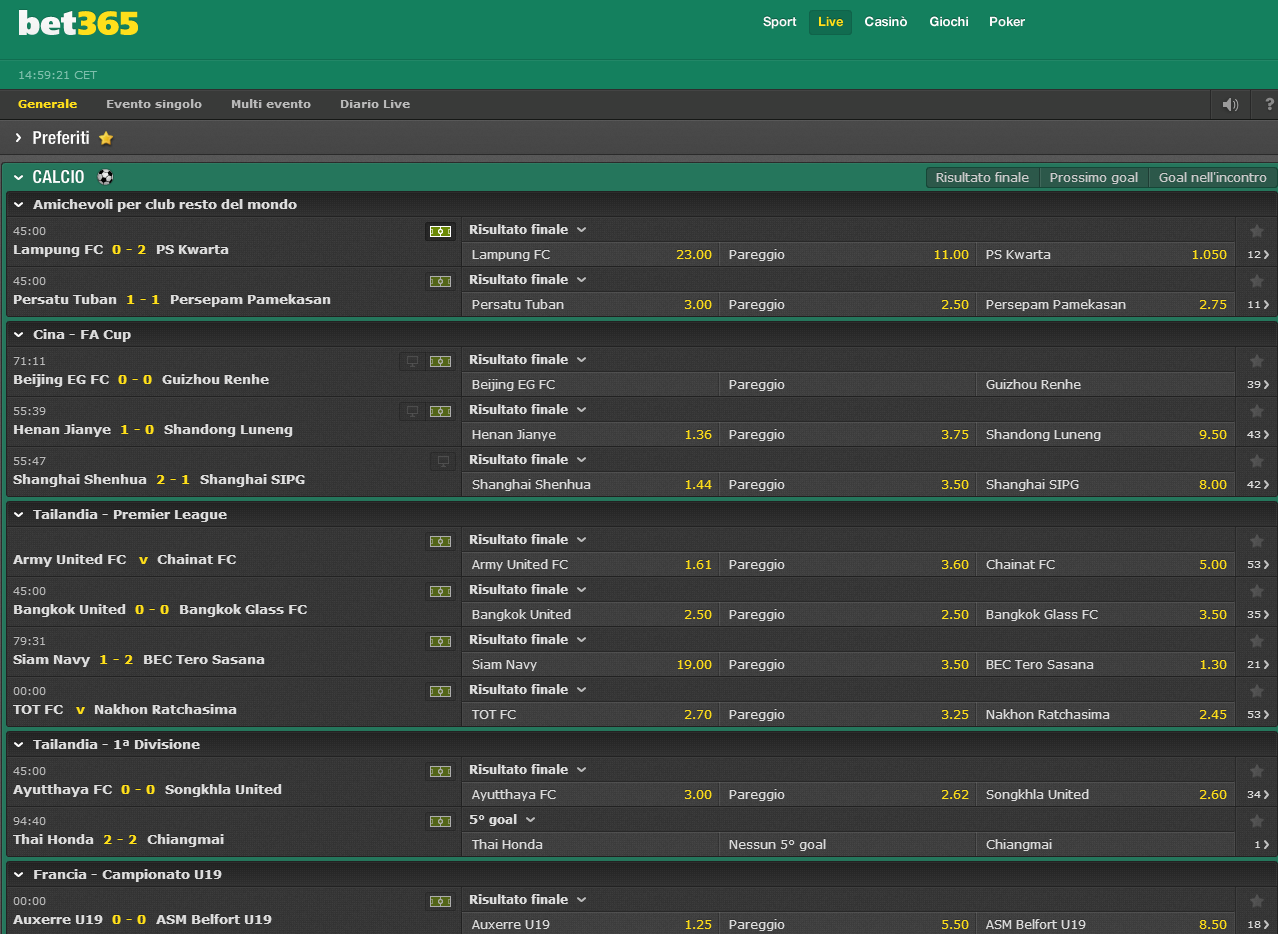The height and width of the screenshot is (934, 1278).
Task: Click the monitor icon beside Beijing EG FC
Action: point(412,361)
